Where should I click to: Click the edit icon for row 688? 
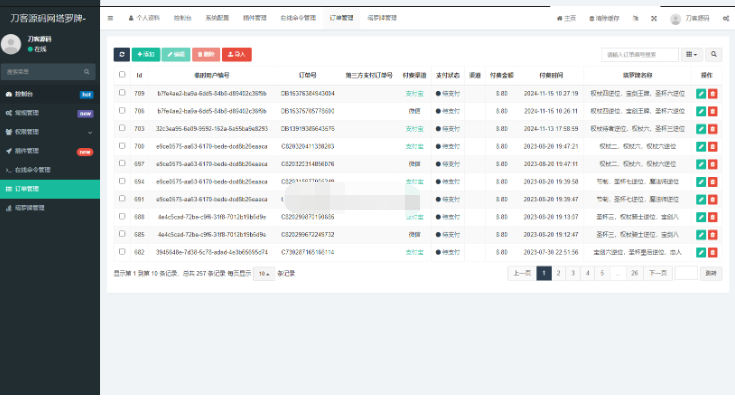701,217
